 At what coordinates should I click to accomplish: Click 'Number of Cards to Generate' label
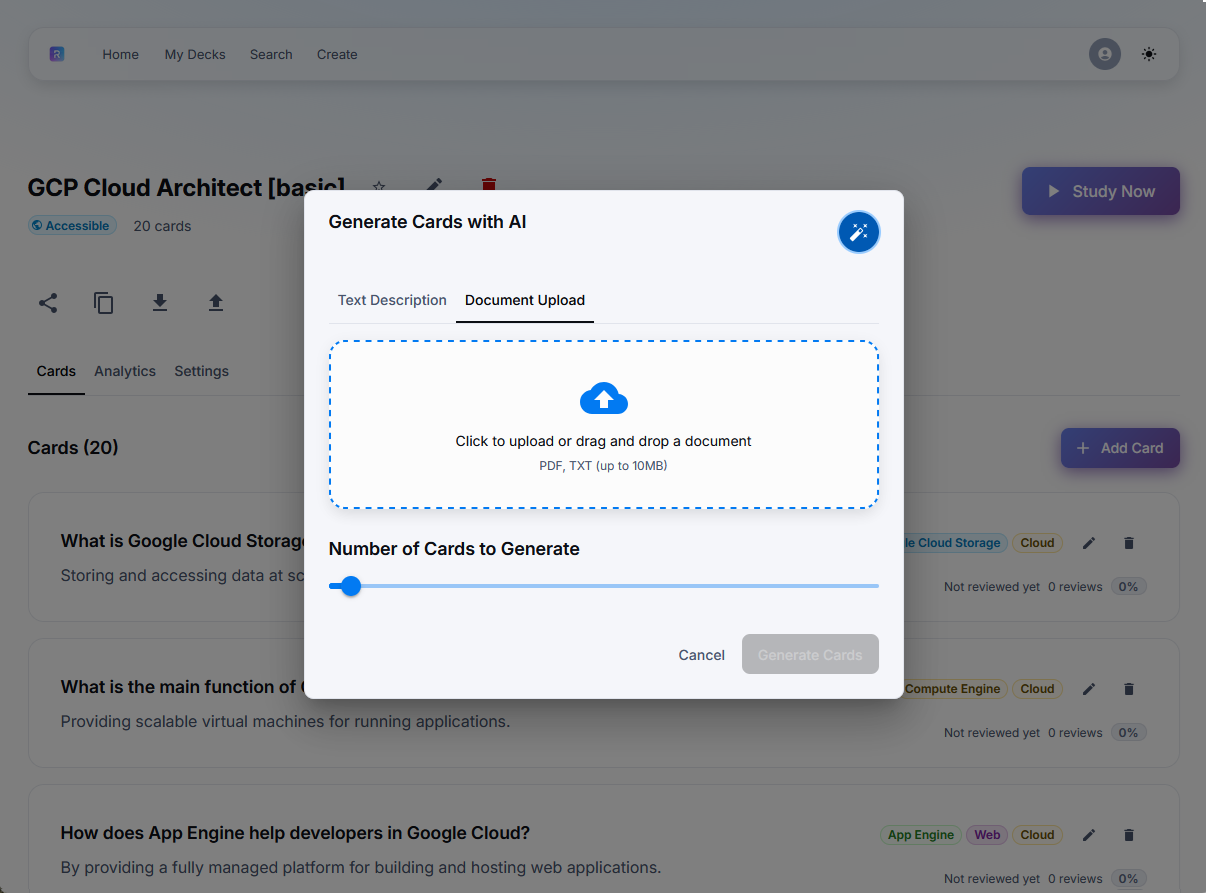click(454, 549)
